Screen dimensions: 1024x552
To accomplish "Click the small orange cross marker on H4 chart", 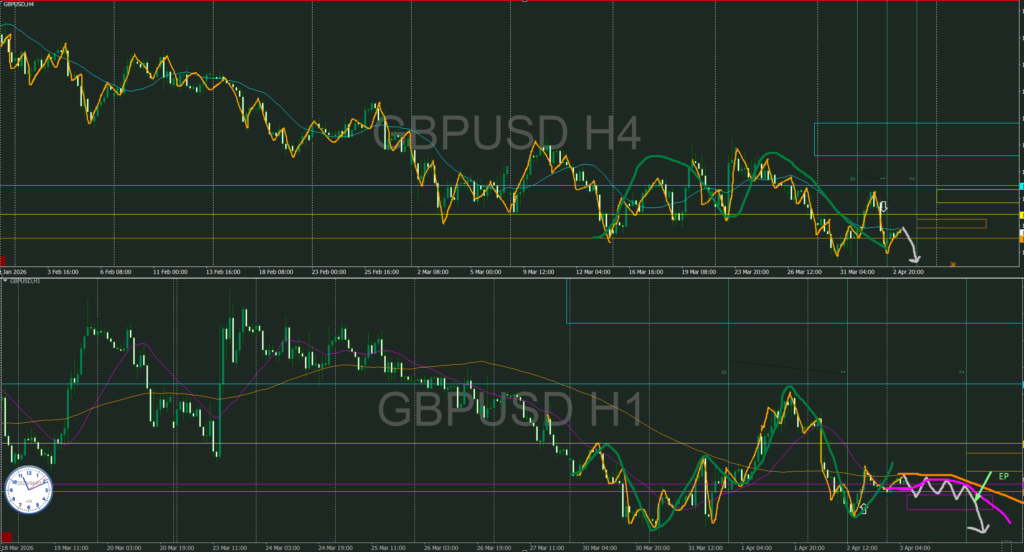I will [x=952, y=264].
